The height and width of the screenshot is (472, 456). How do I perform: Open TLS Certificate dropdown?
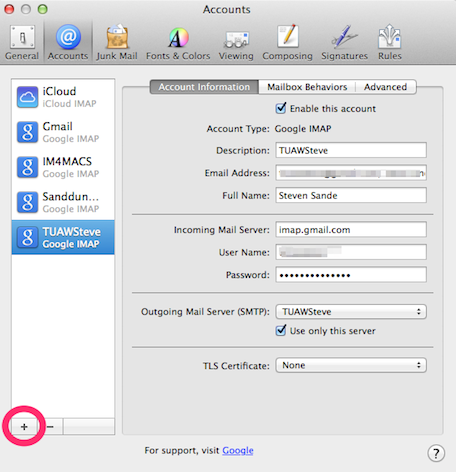click(351, 365)
